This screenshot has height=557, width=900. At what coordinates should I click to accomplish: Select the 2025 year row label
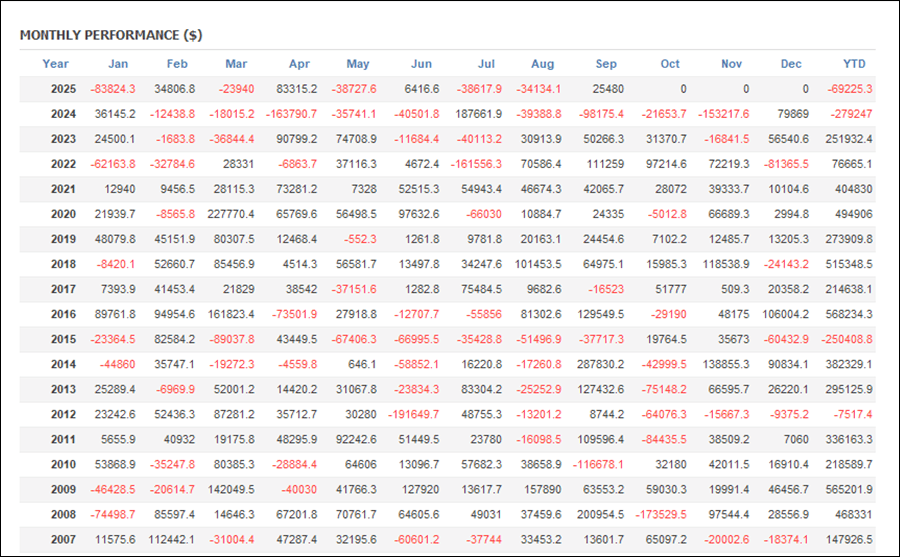coord(64,89)
